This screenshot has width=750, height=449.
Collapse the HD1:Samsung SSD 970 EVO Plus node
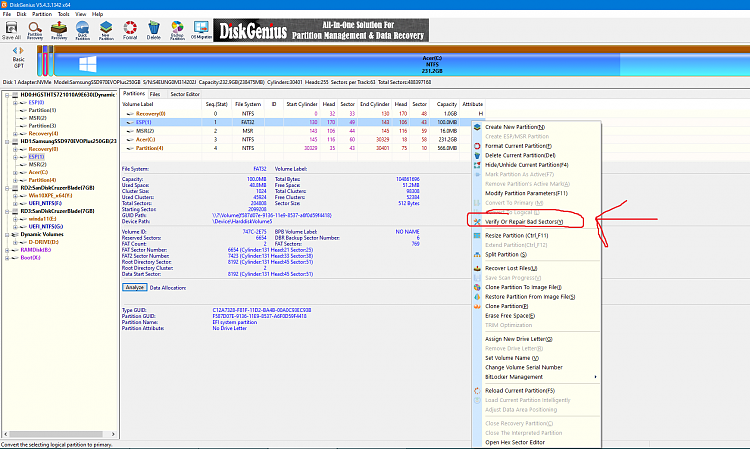coord(6,141)
